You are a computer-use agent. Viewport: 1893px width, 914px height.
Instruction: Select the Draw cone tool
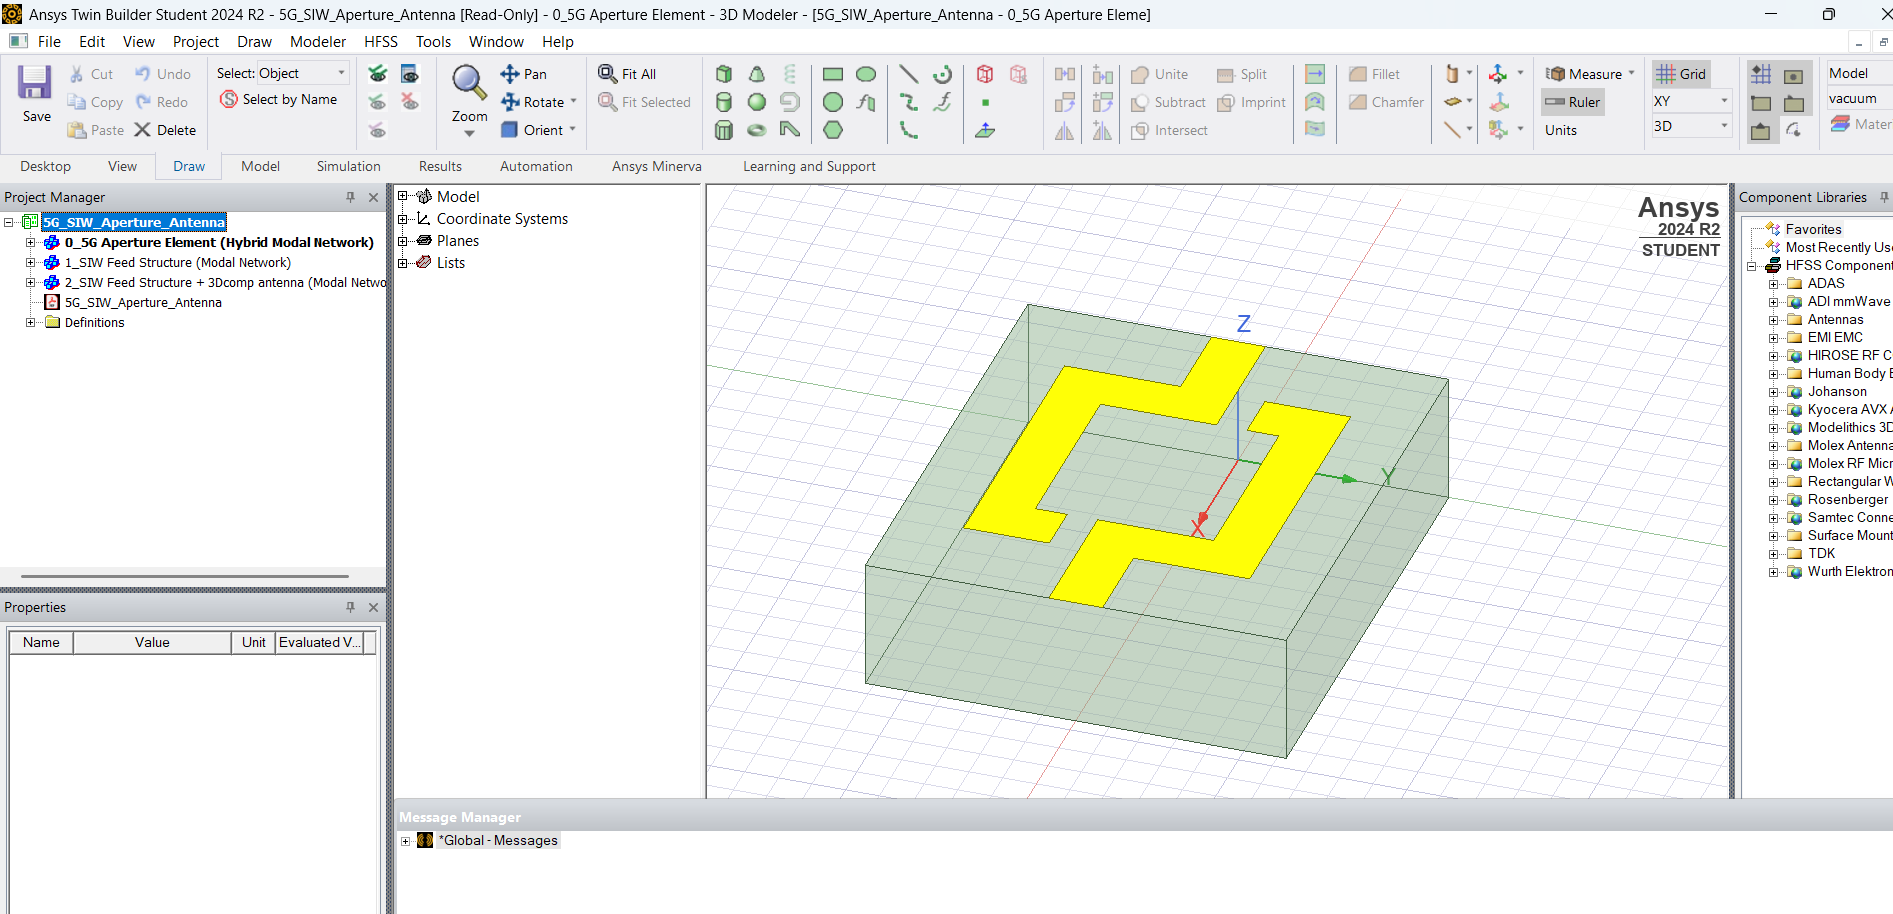[757, 74]
